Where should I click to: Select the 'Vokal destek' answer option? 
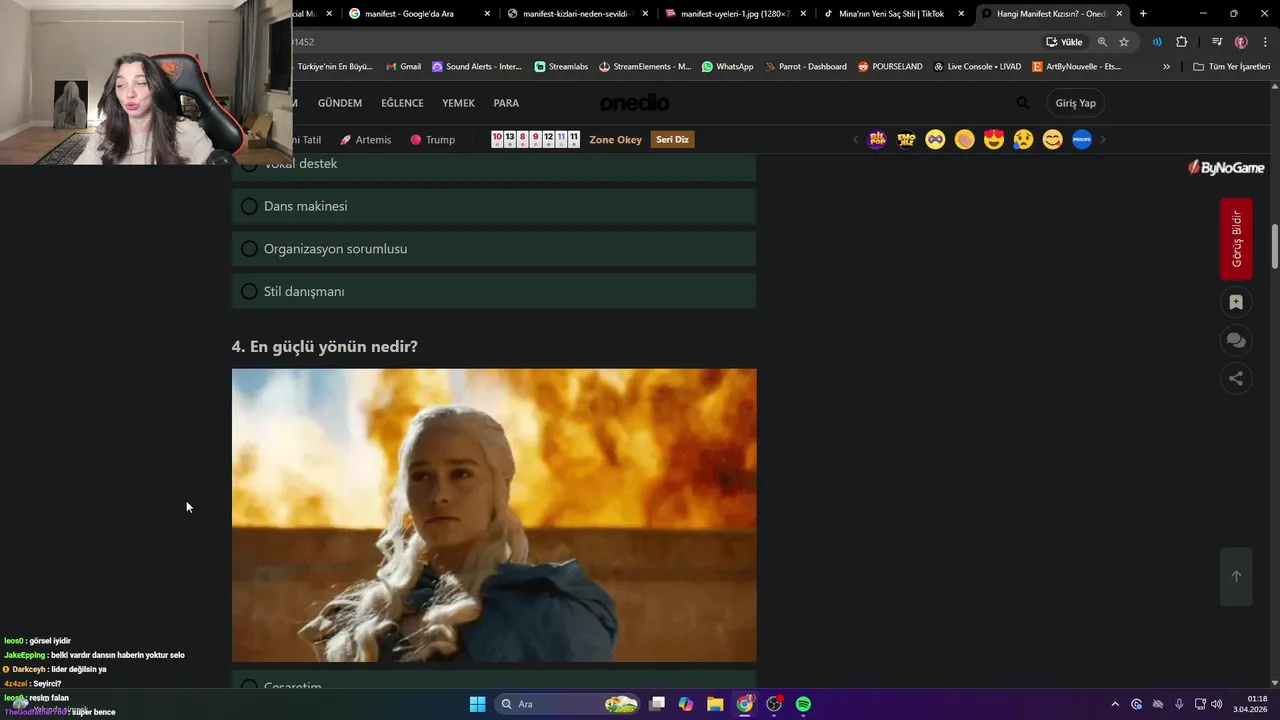(494, 168)
